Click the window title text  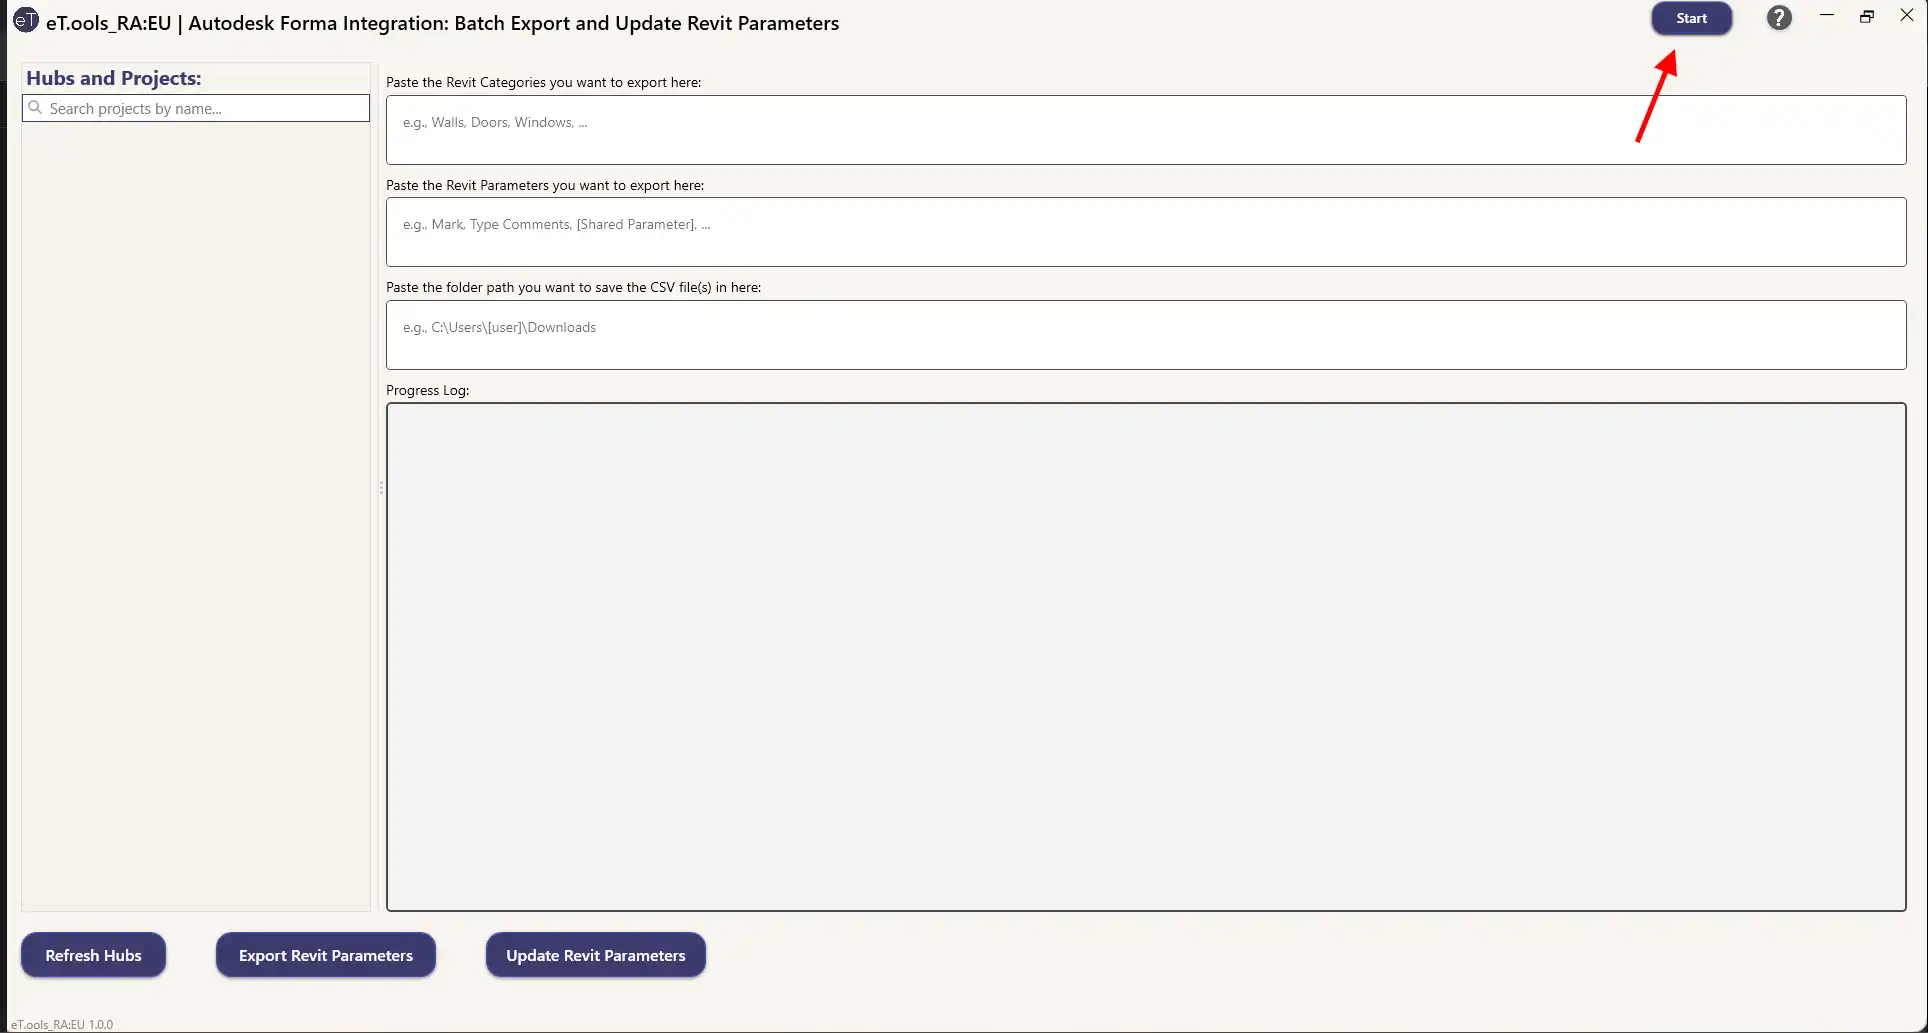[442, 23]
